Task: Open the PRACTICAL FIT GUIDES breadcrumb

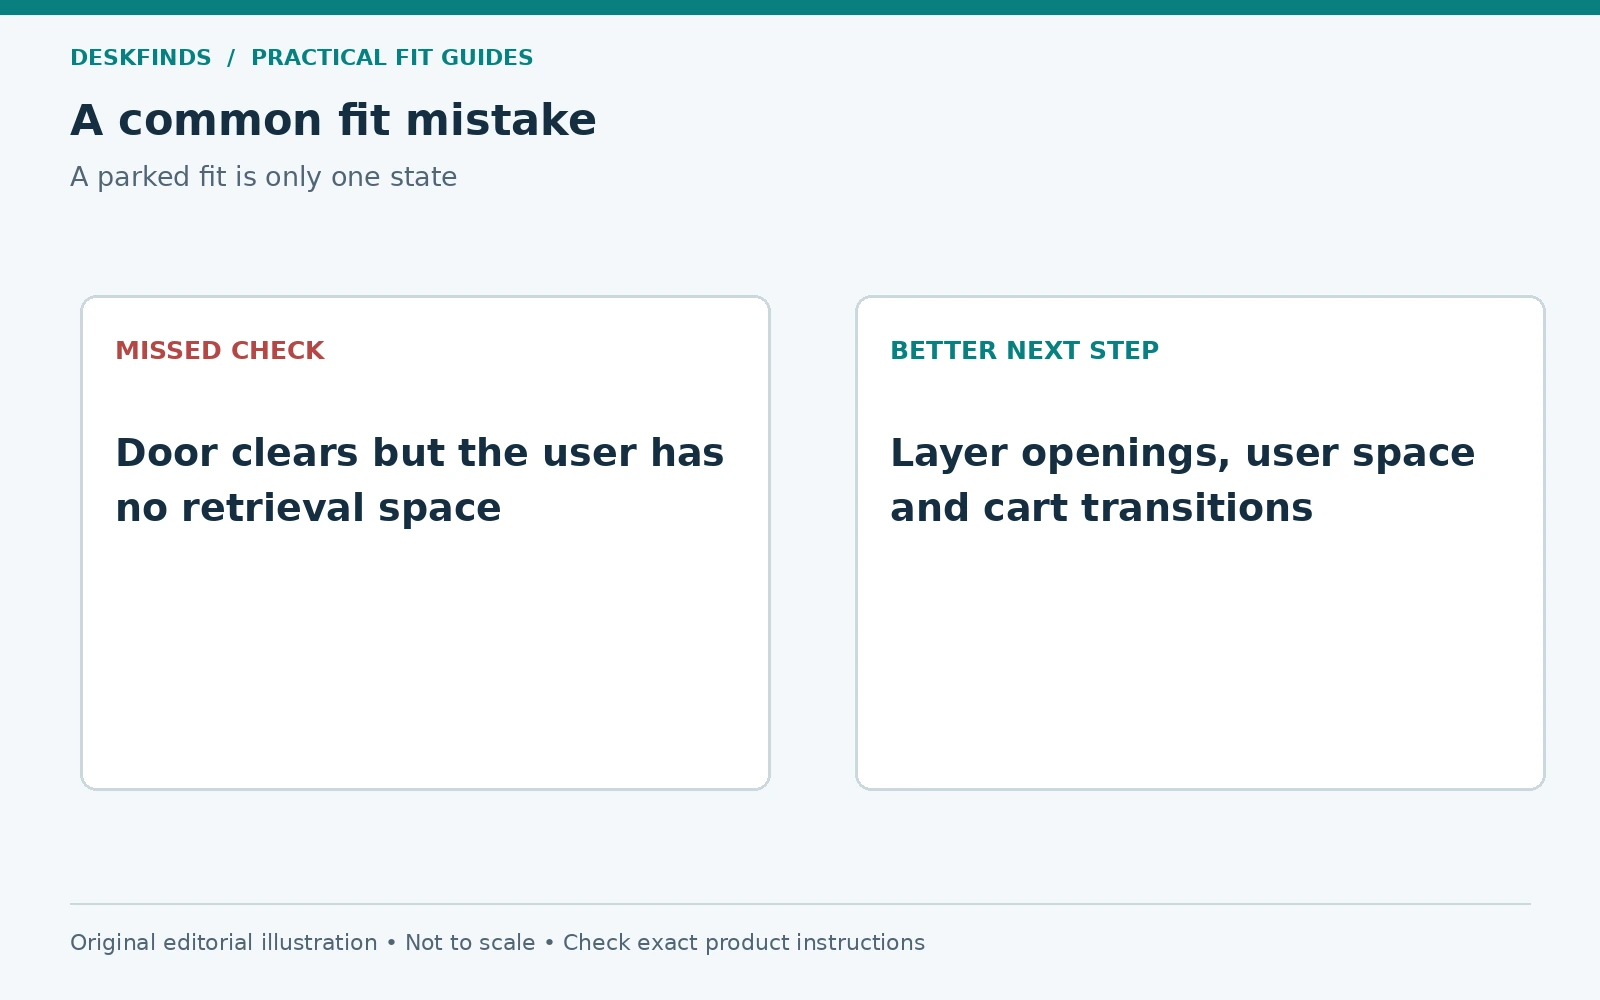Action: 392,58
